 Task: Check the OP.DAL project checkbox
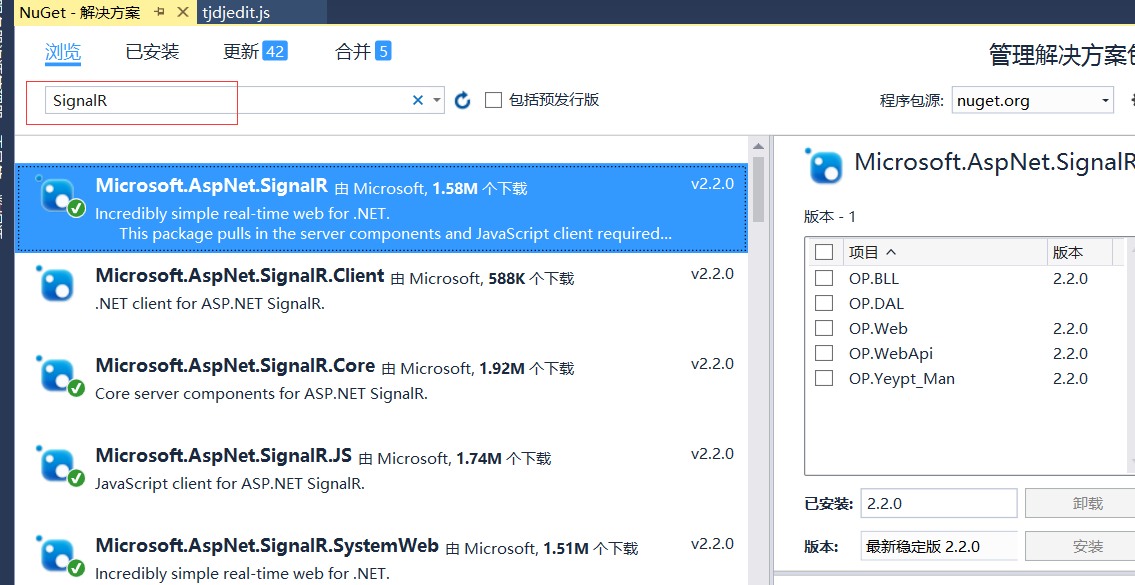(x=824, y=303)
